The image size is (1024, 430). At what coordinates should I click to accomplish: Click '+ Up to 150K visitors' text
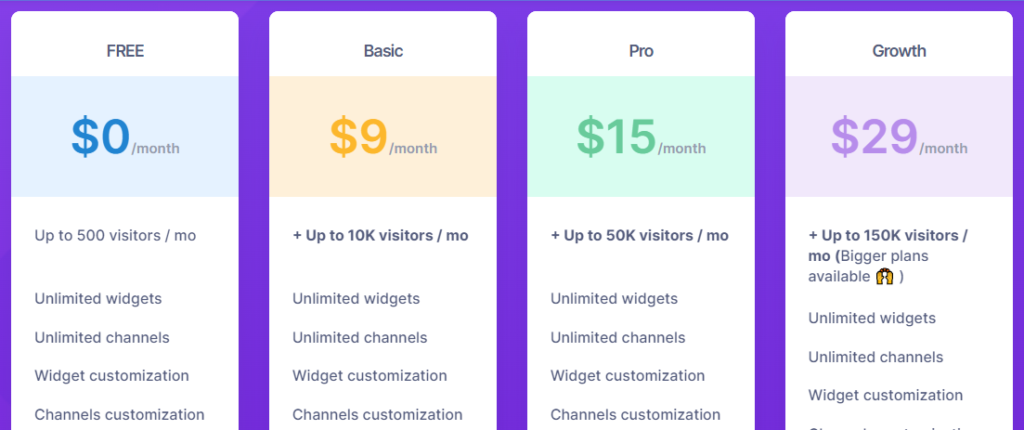[x=888, y=235]
